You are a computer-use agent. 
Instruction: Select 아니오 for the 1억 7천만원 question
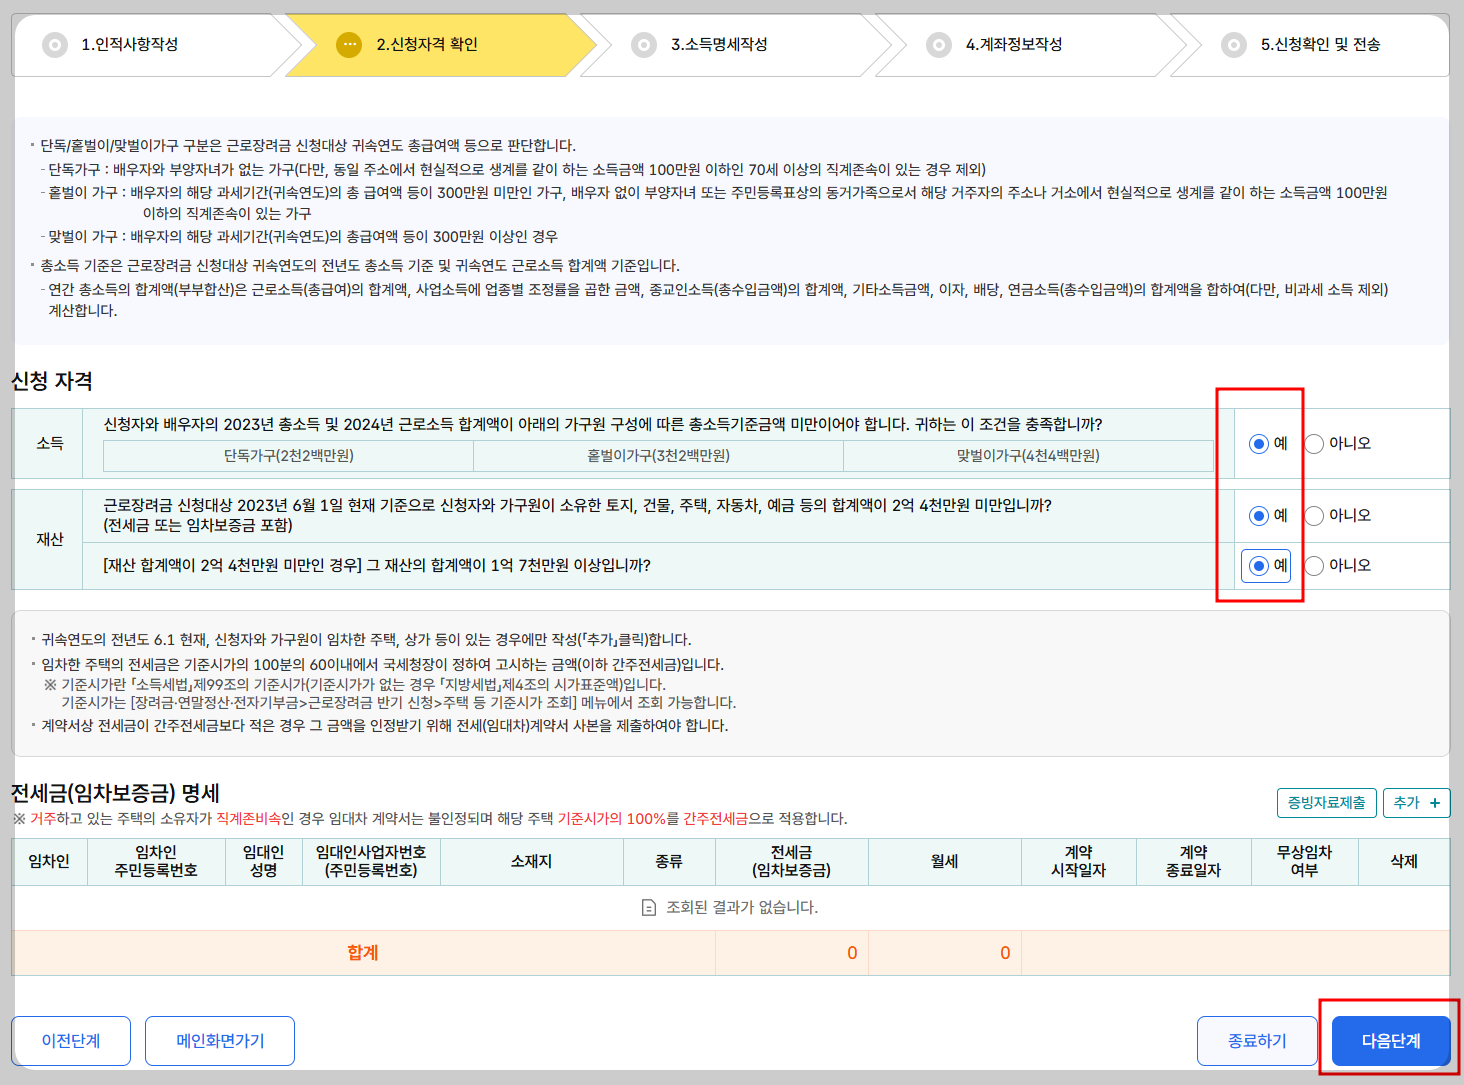click(1313, 565)
